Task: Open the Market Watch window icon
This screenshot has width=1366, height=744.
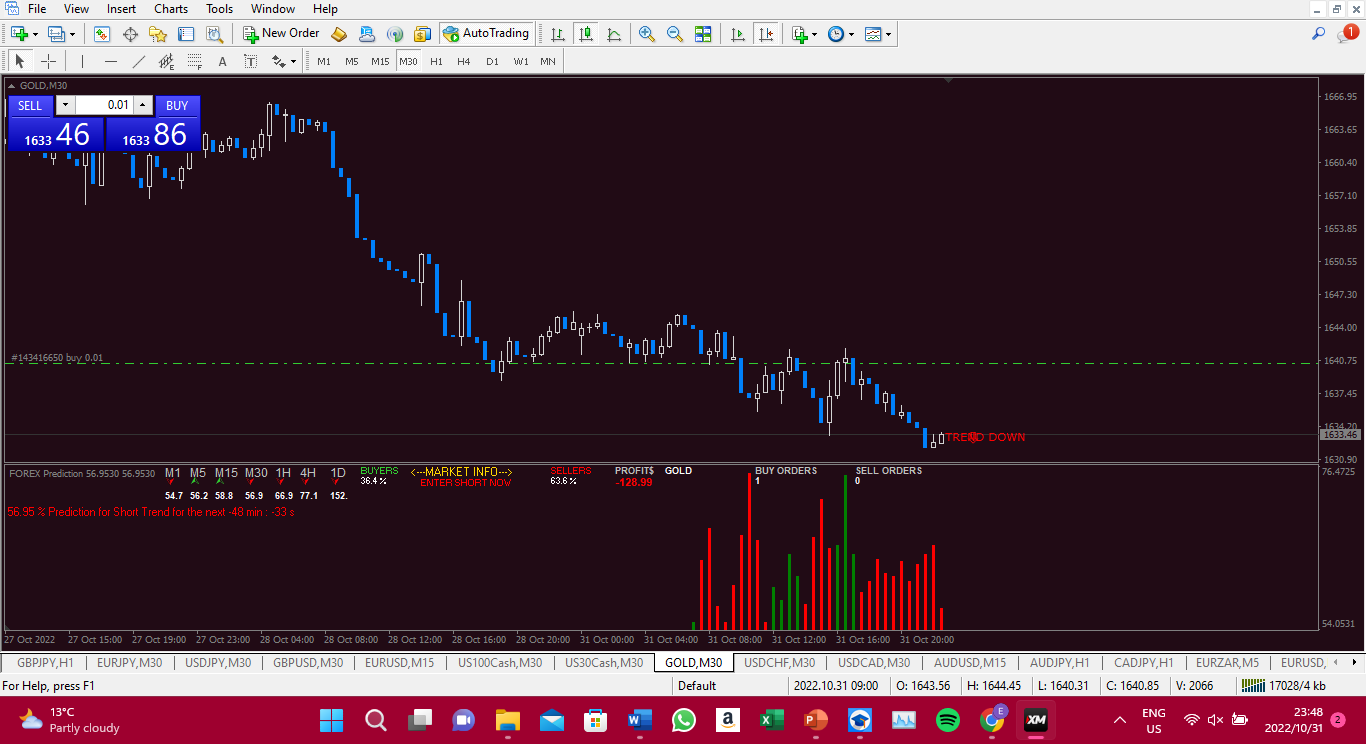Action: (x=102, y=34)
